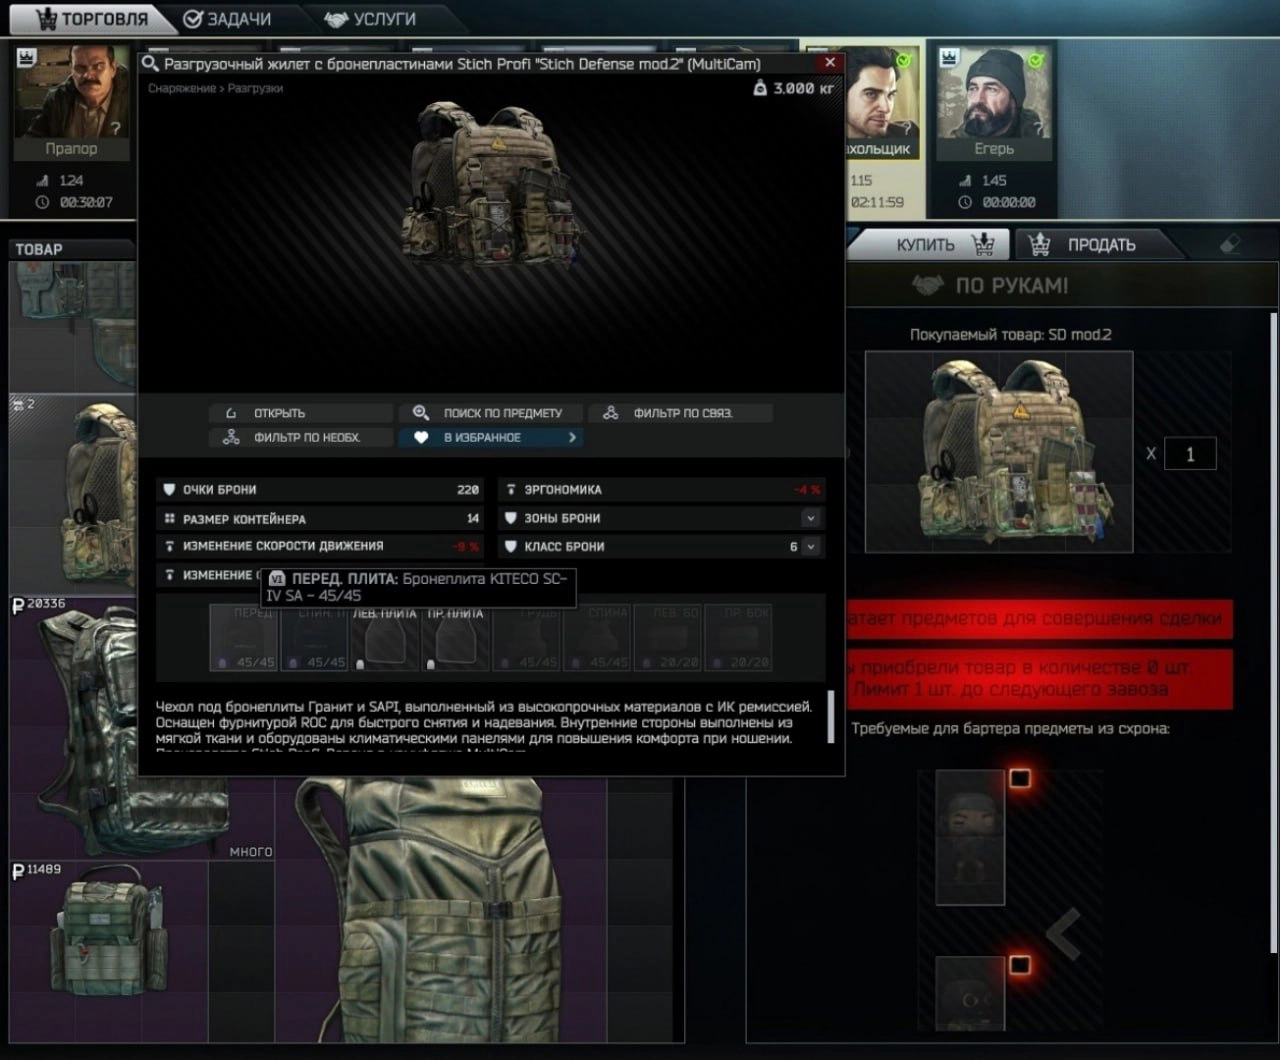This screenshot has width=1280, height=1060.
Task: Click the second required barter item thumbnail
Action: click(970, 992)
